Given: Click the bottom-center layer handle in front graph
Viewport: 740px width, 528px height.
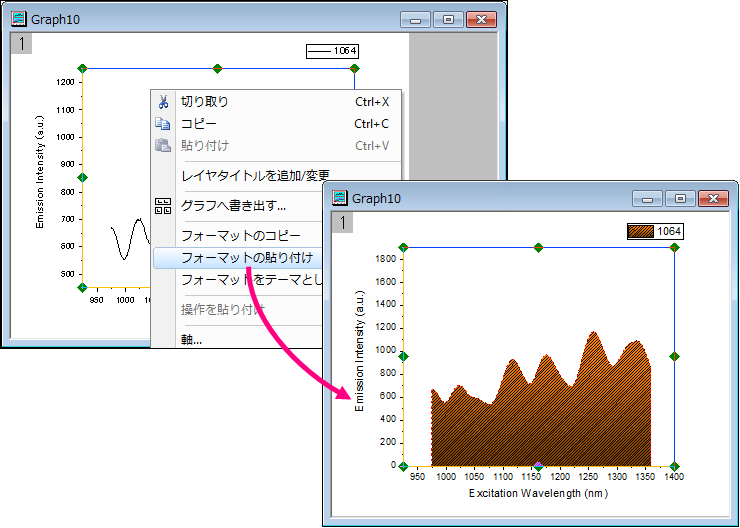Looking at the screenshot, I should [x=538, y=467].
